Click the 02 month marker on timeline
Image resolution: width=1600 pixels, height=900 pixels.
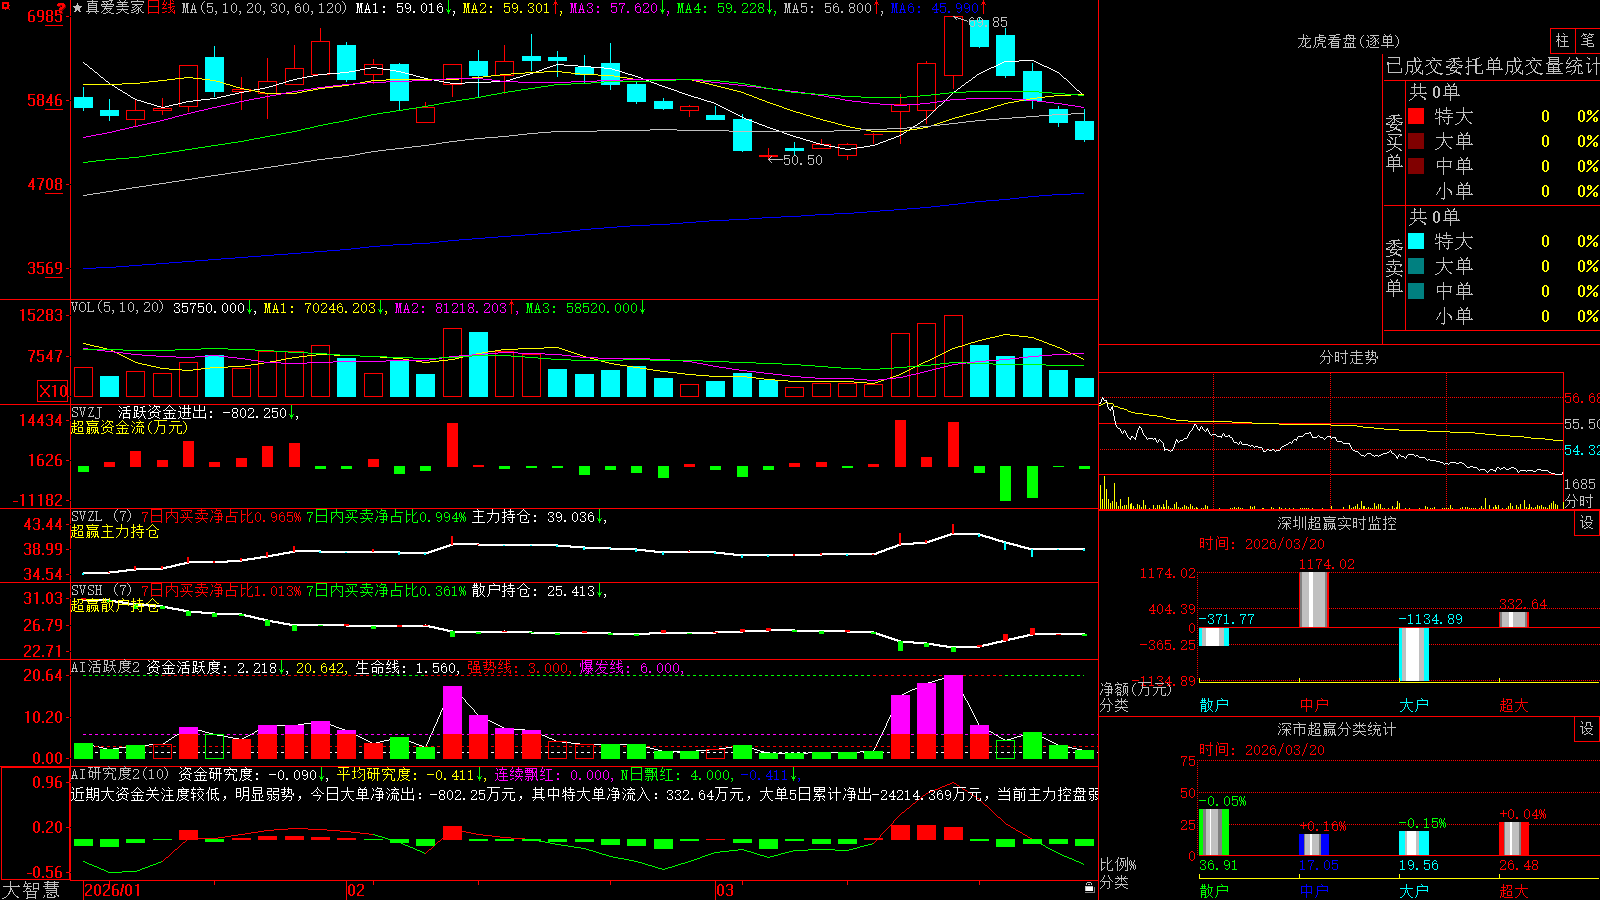pos(356,890)
